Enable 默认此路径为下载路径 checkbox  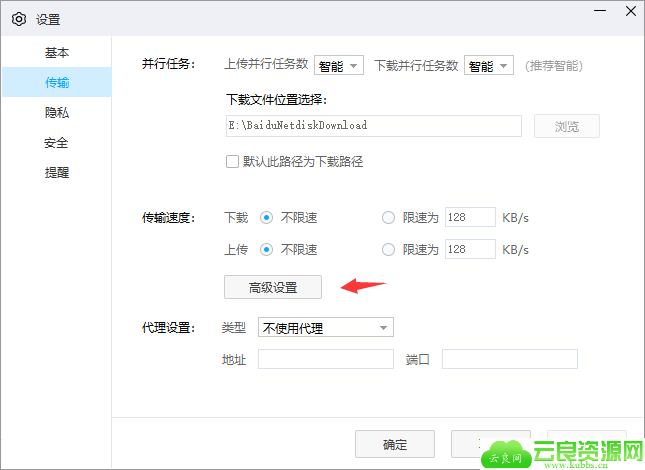tap(232, 161)
